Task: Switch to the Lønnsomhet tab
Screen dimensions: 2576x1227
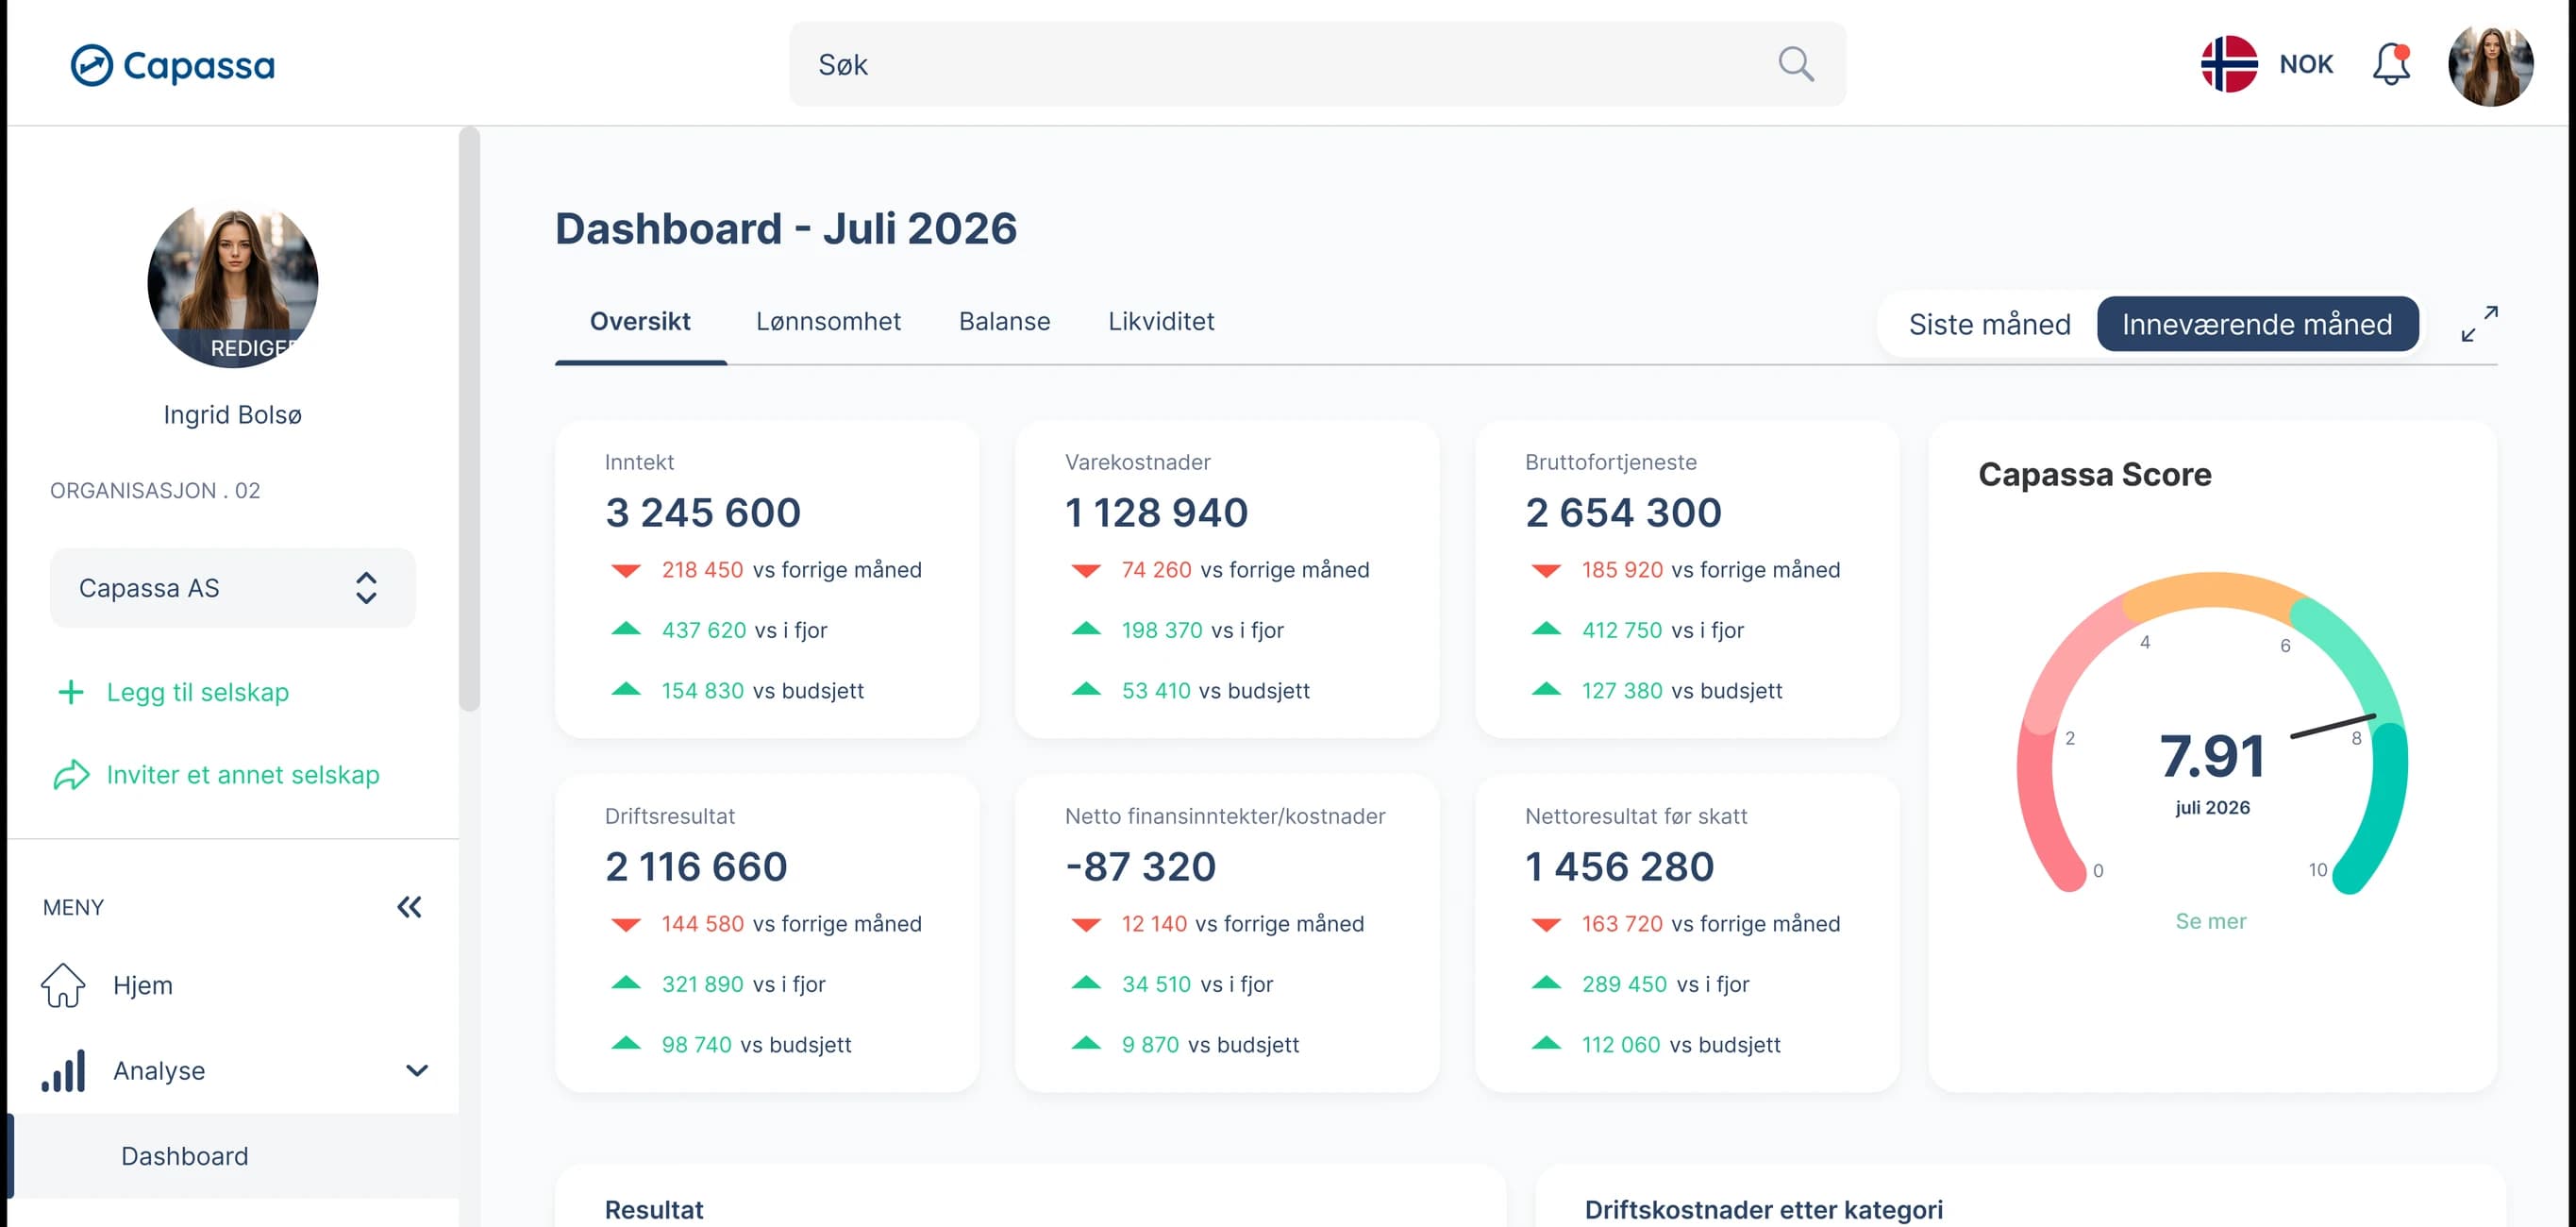Action: (x=828, y=321)
